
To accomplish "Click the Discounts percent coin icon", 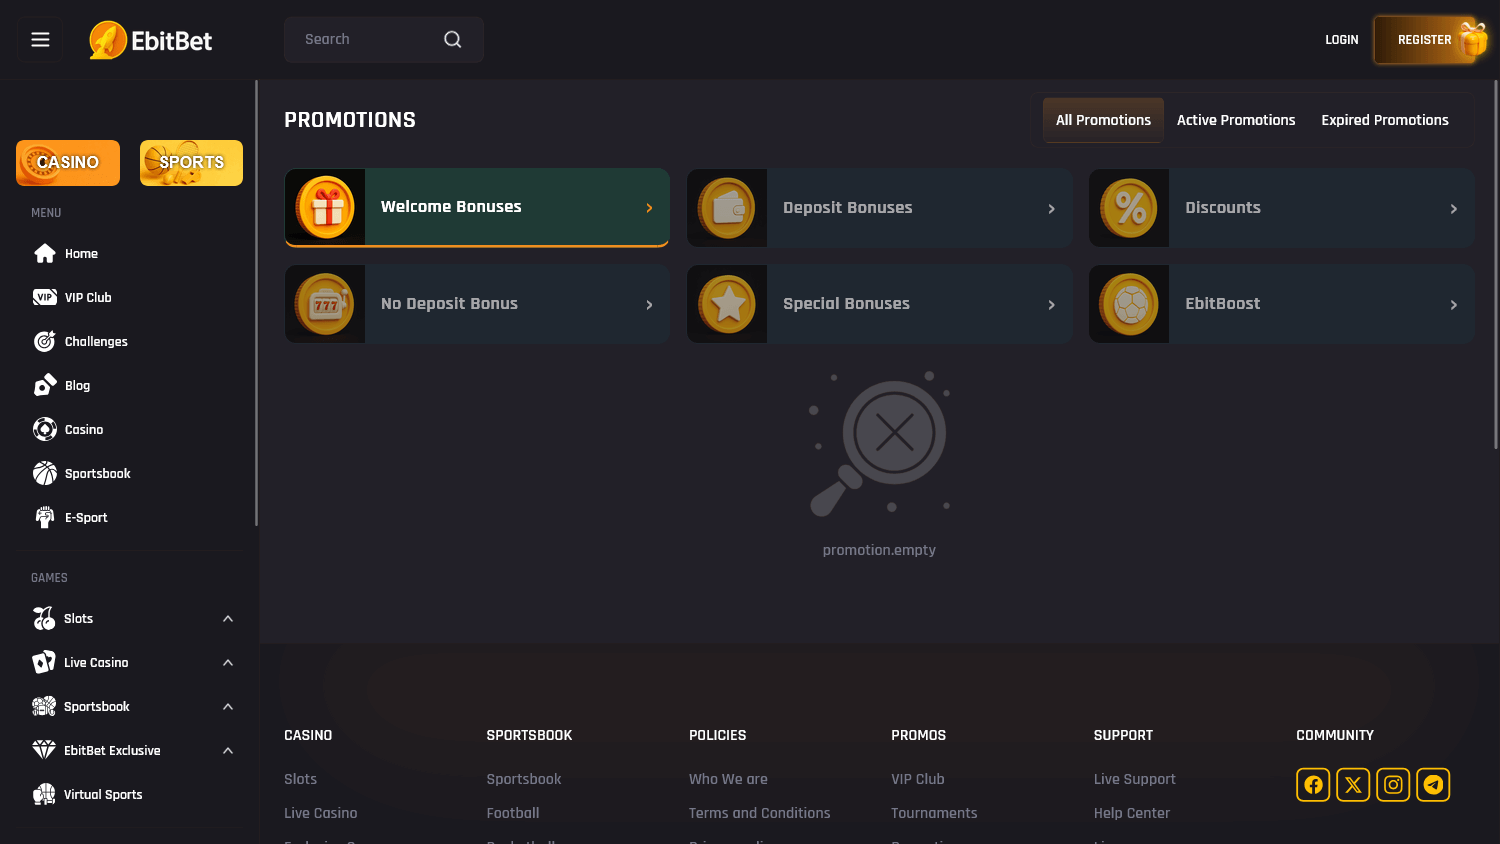I will click(1129, 208).
